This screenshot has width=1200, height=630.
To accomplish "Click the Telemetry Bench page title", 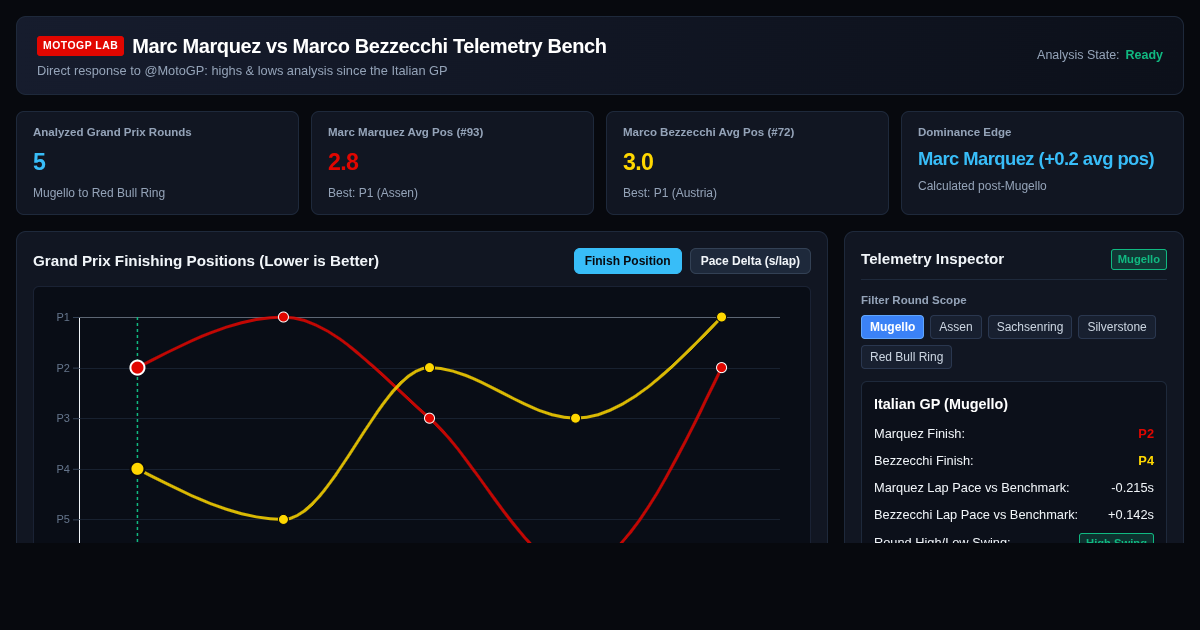I will tap(369, 46).
